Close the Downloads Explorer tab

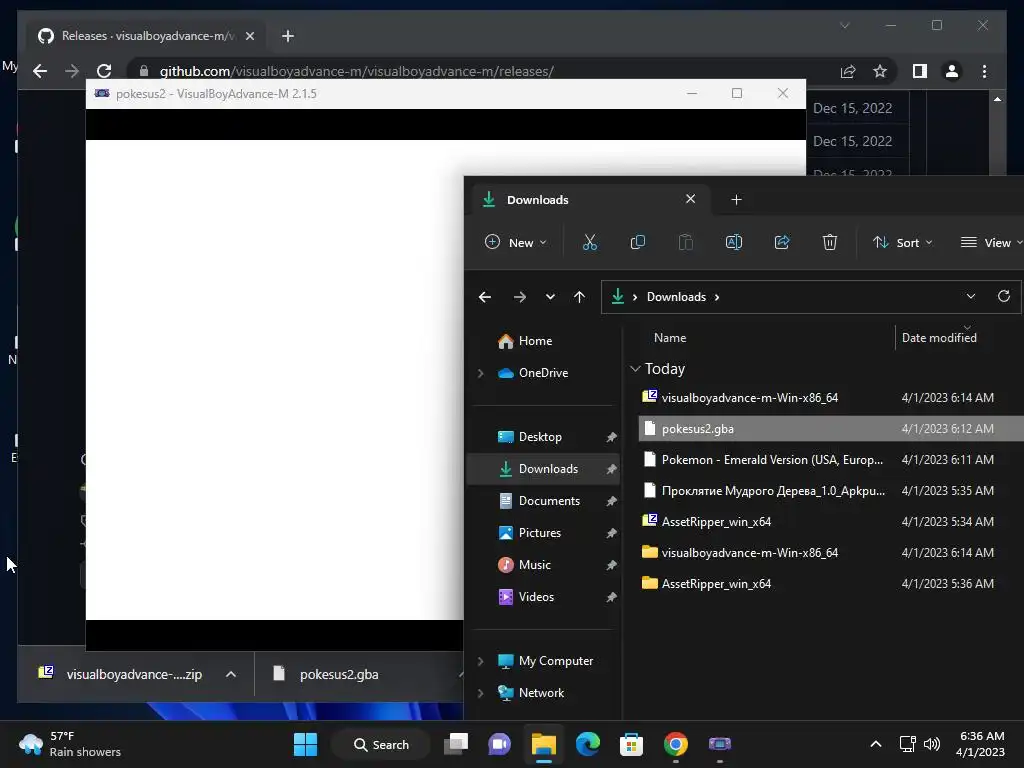pos(690,199)
